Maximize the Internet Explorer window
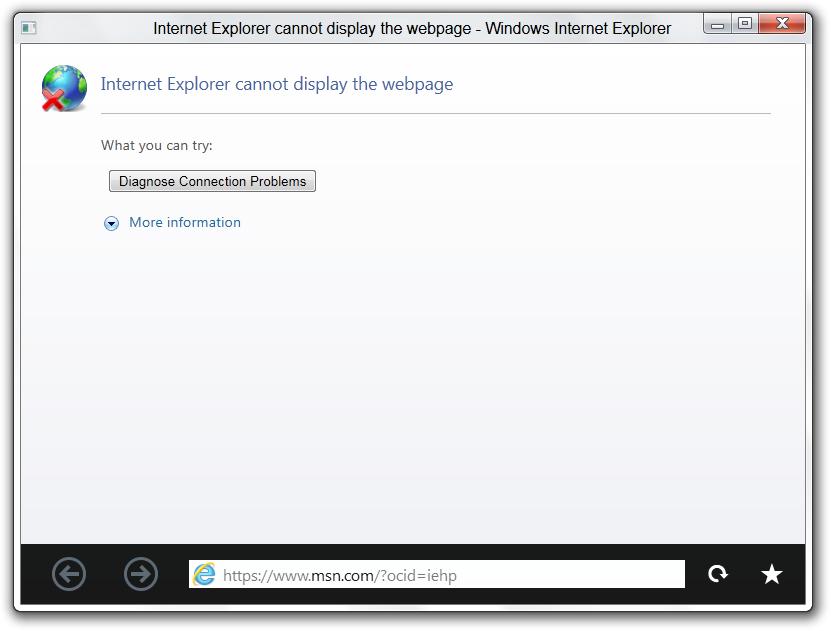The width and height of the screenshot is (831, 631). click(745, 24)
